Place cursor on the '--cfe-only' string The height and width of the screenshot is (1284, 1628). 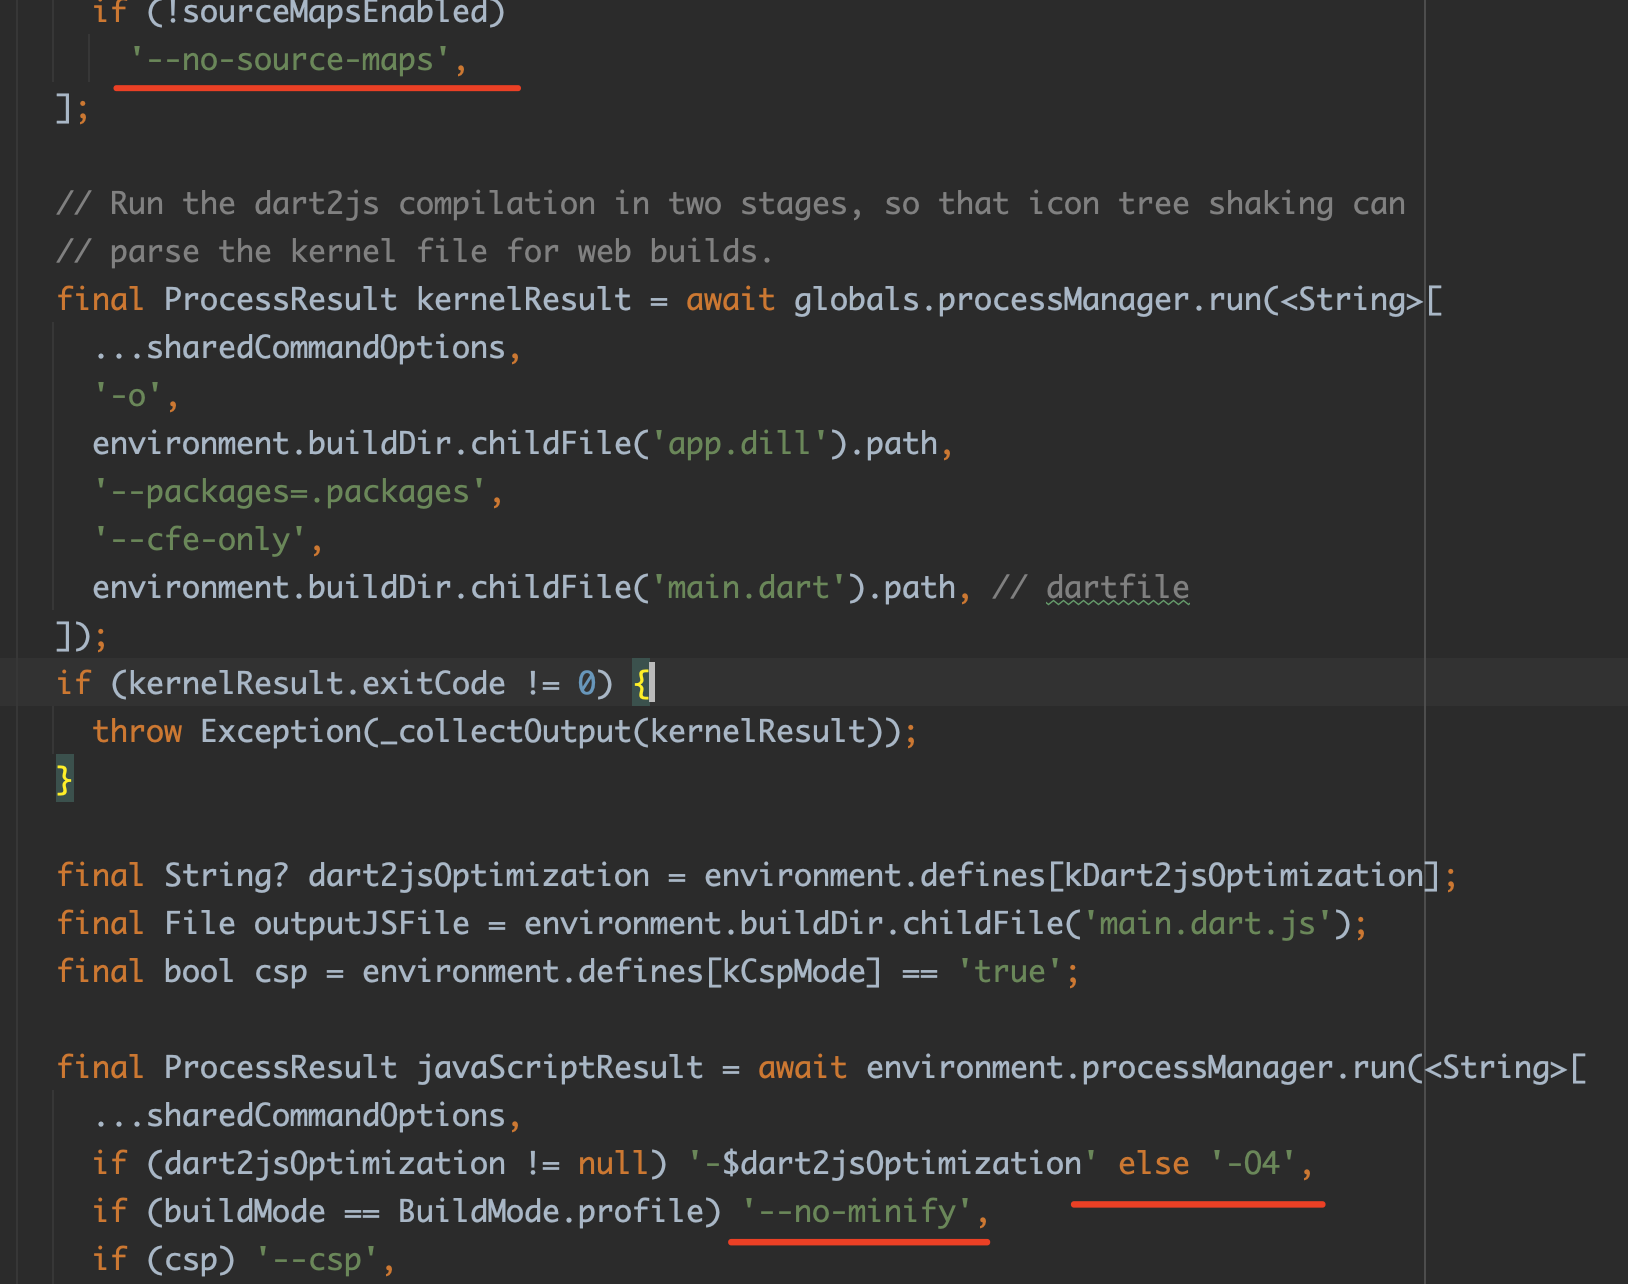[x=200, y=540]
